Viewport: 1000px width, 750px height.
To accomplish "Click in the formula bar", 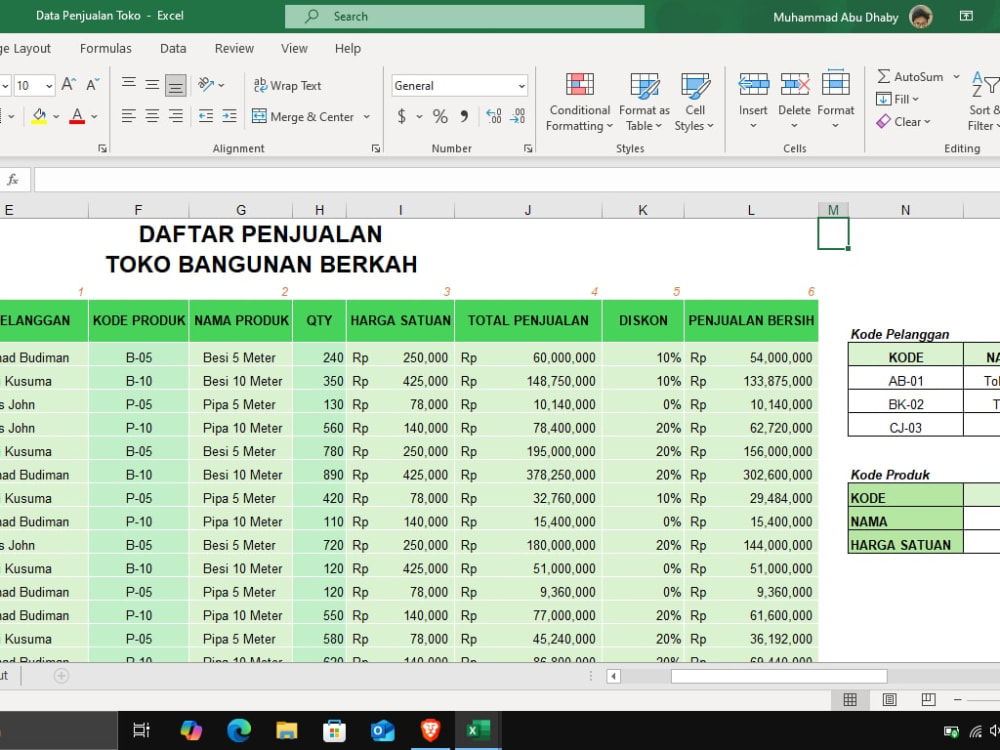I will [517, 180].
